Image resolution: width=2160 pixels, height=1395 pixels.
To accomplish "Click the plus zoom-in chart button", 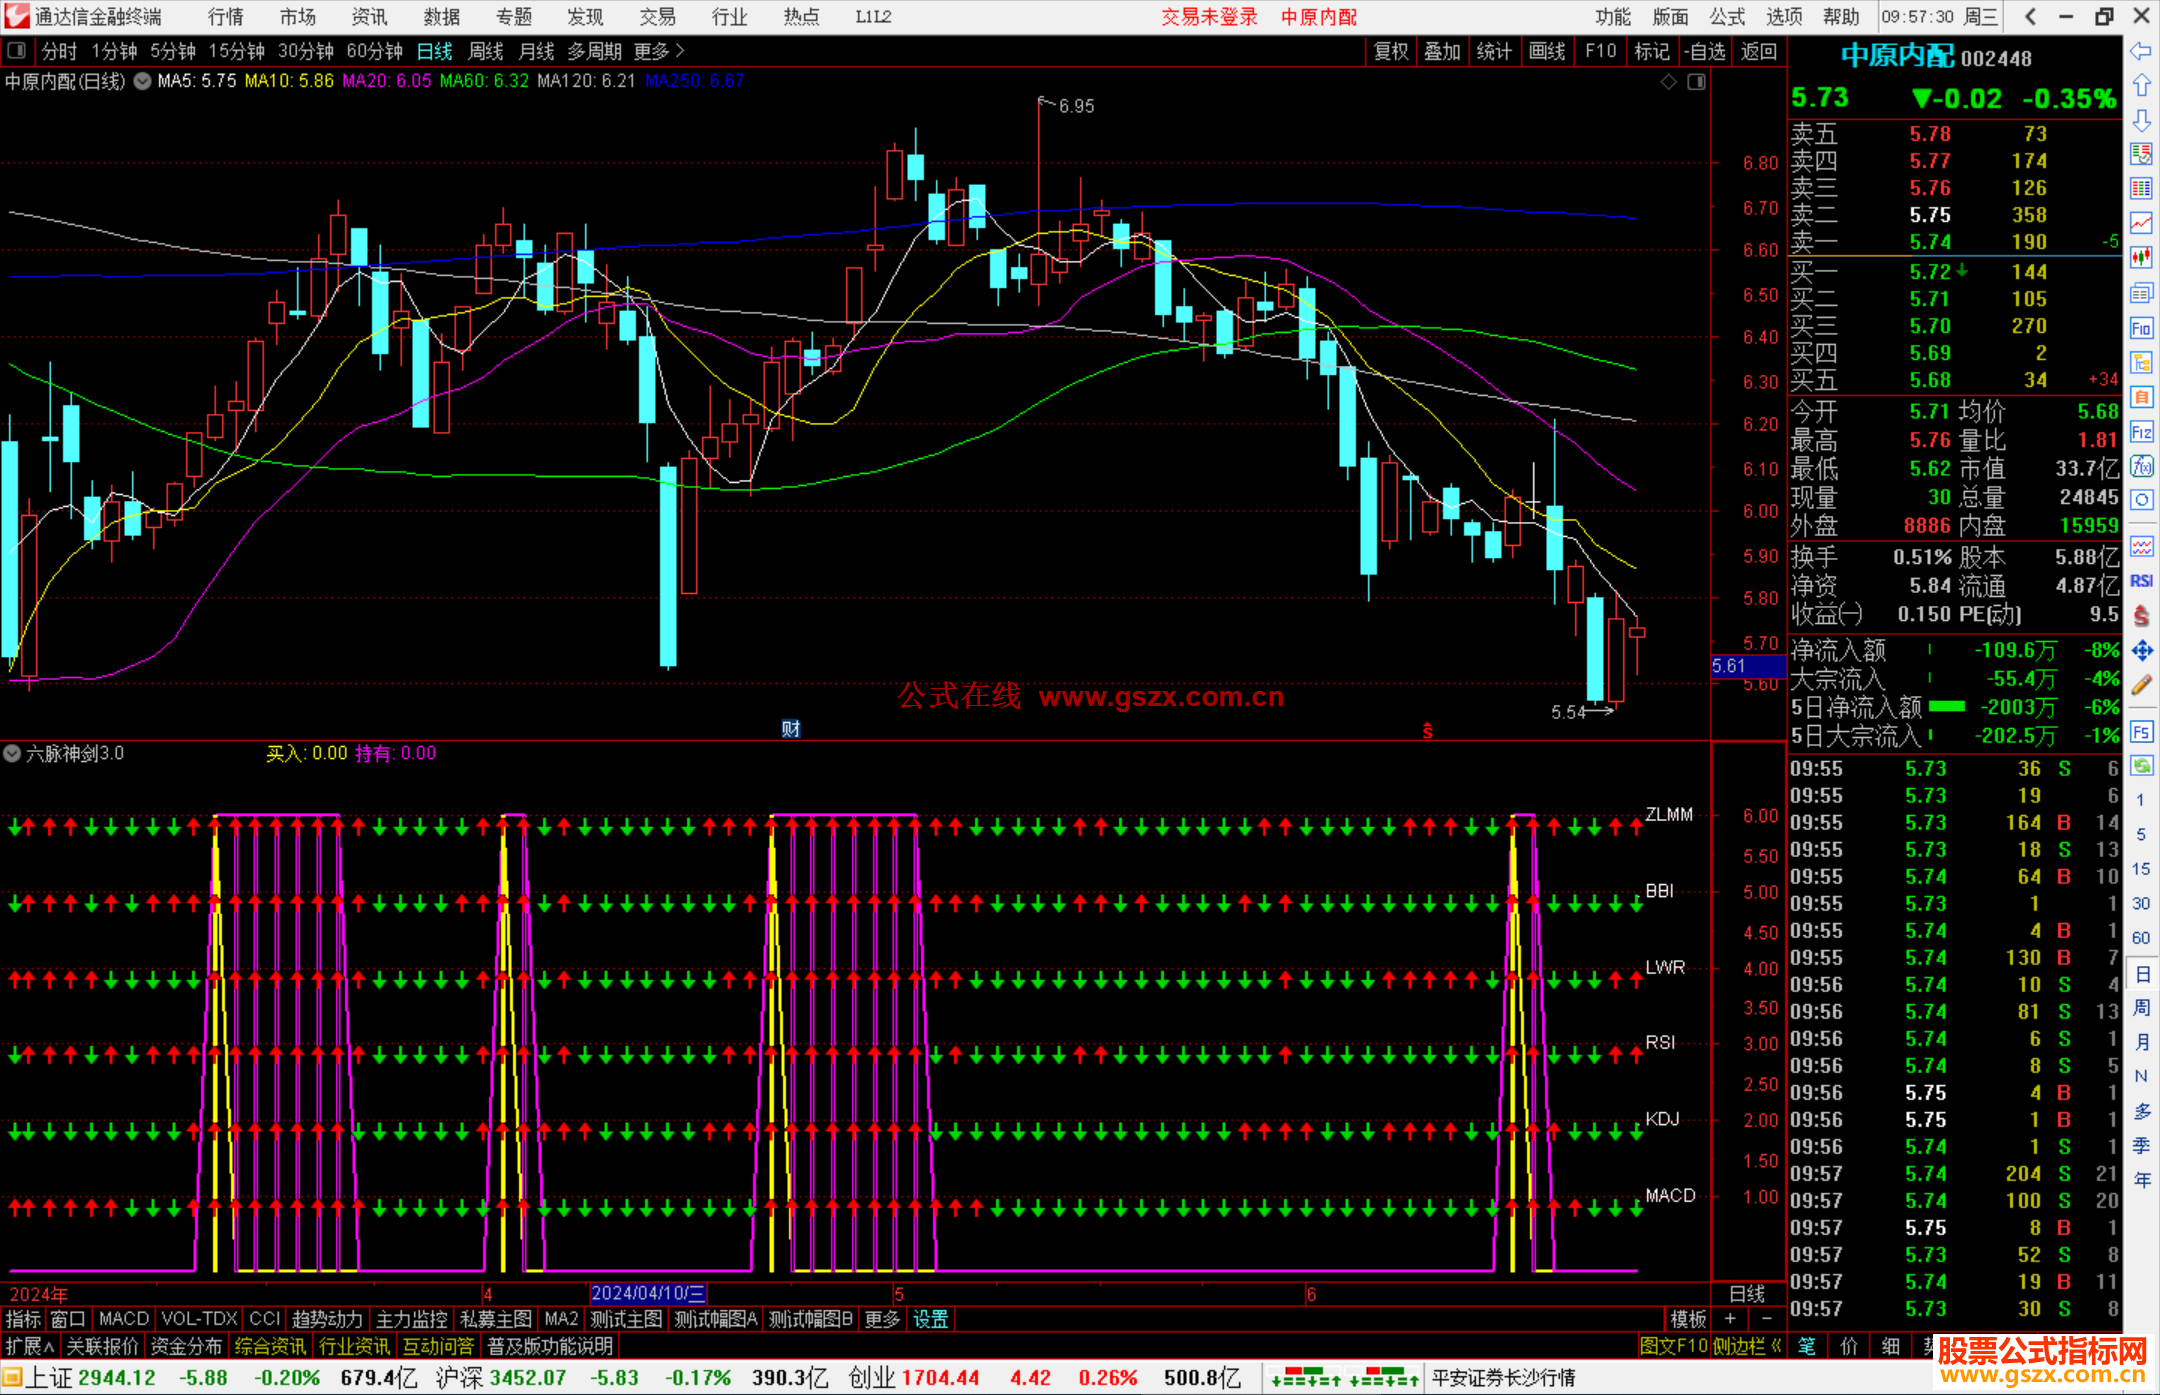I will (1731, 1319).
